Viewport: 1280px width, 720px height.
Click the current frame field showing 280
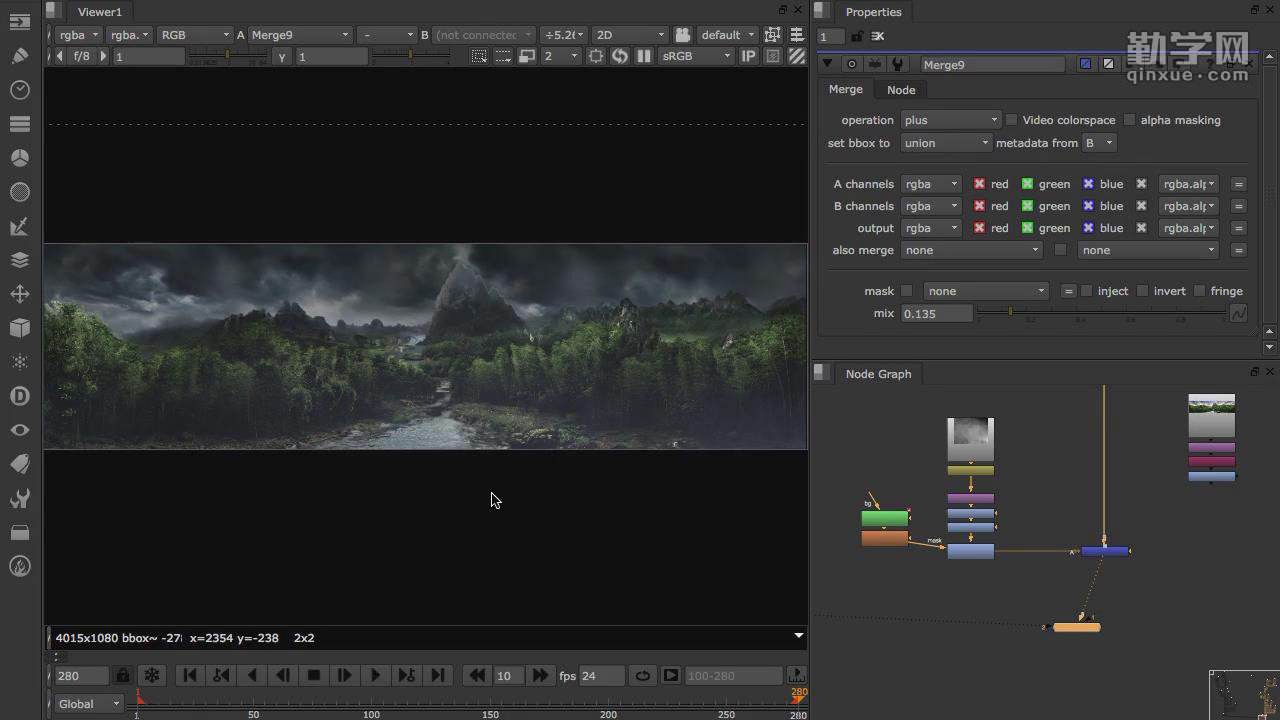click(x=81, y=676)
